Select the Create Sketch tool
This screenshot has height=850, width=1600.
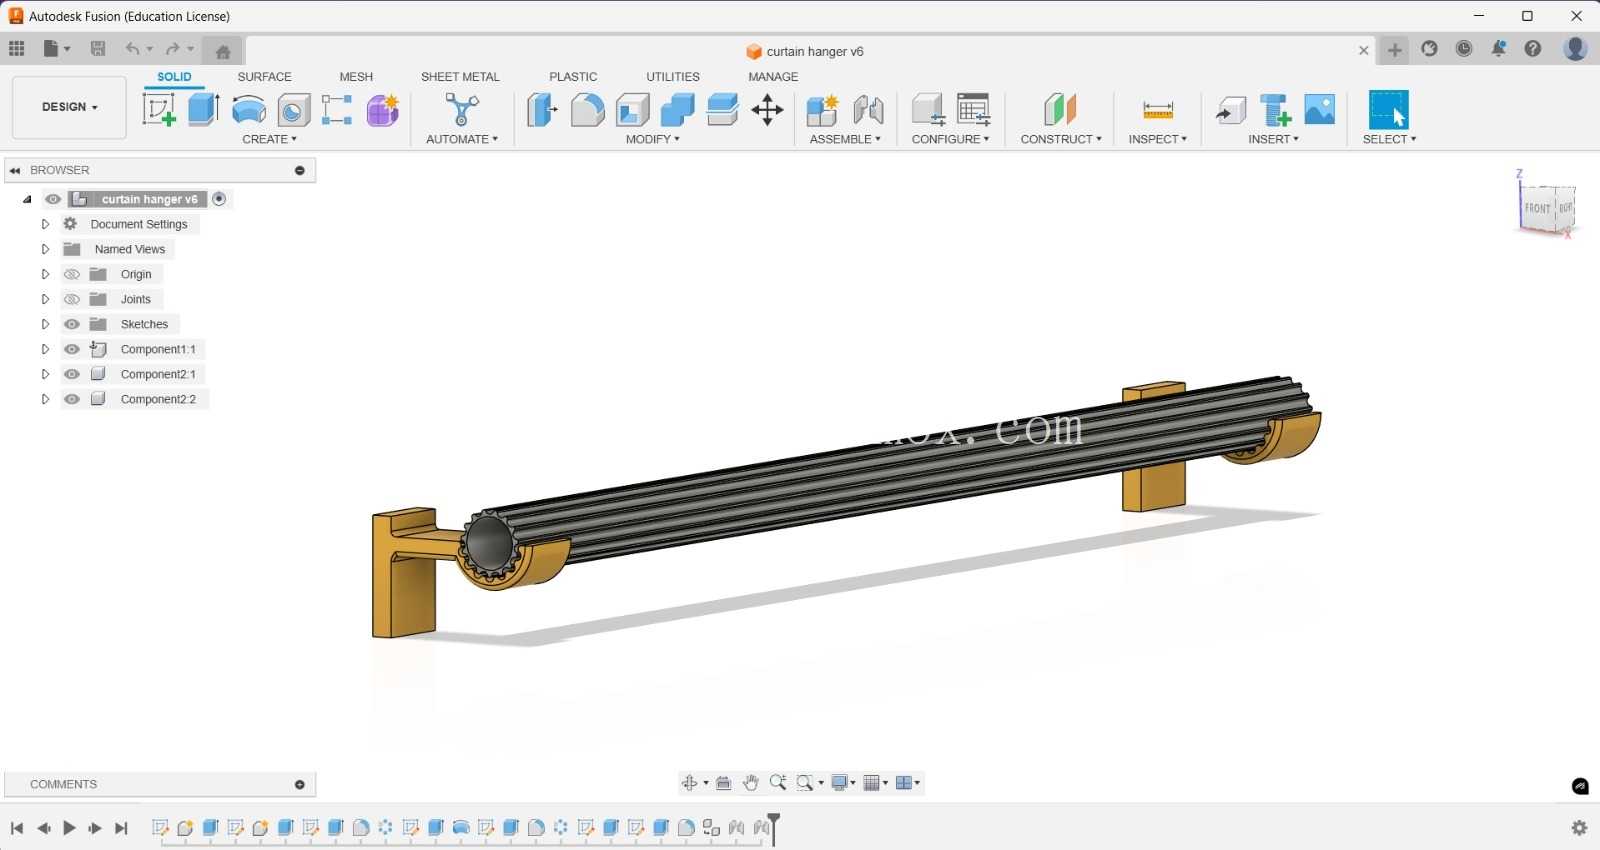click(159, 109)
